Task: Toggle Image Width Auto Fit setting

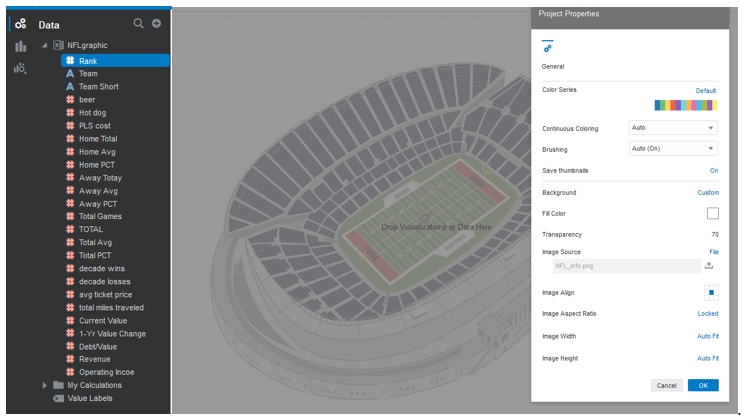Action: pyautogui.click(x=707, y=336)
